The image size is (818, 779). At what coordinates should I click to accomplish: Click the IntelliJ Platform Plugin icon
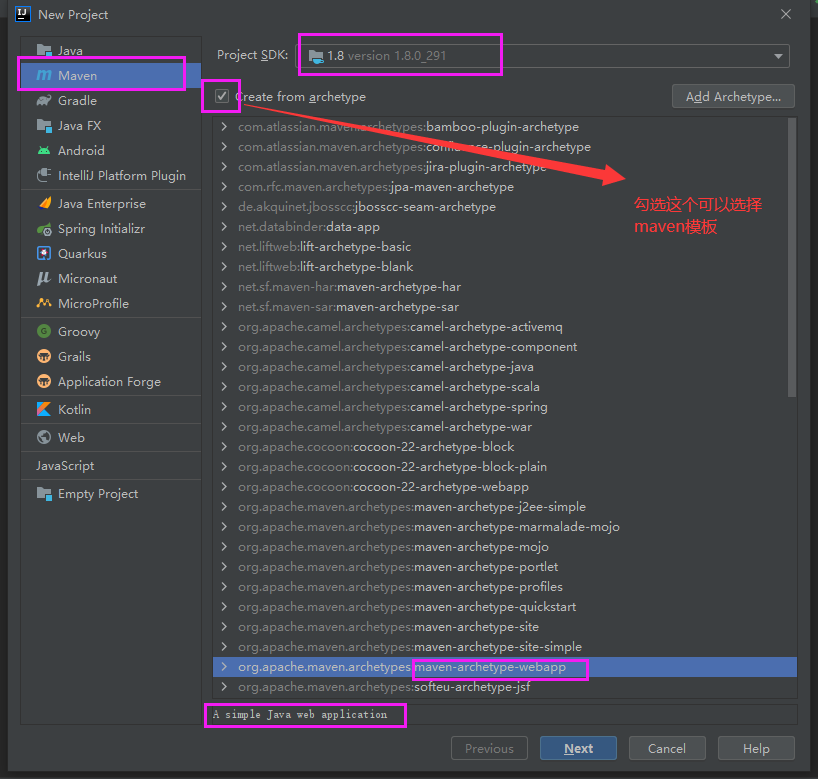coord(44,175)
